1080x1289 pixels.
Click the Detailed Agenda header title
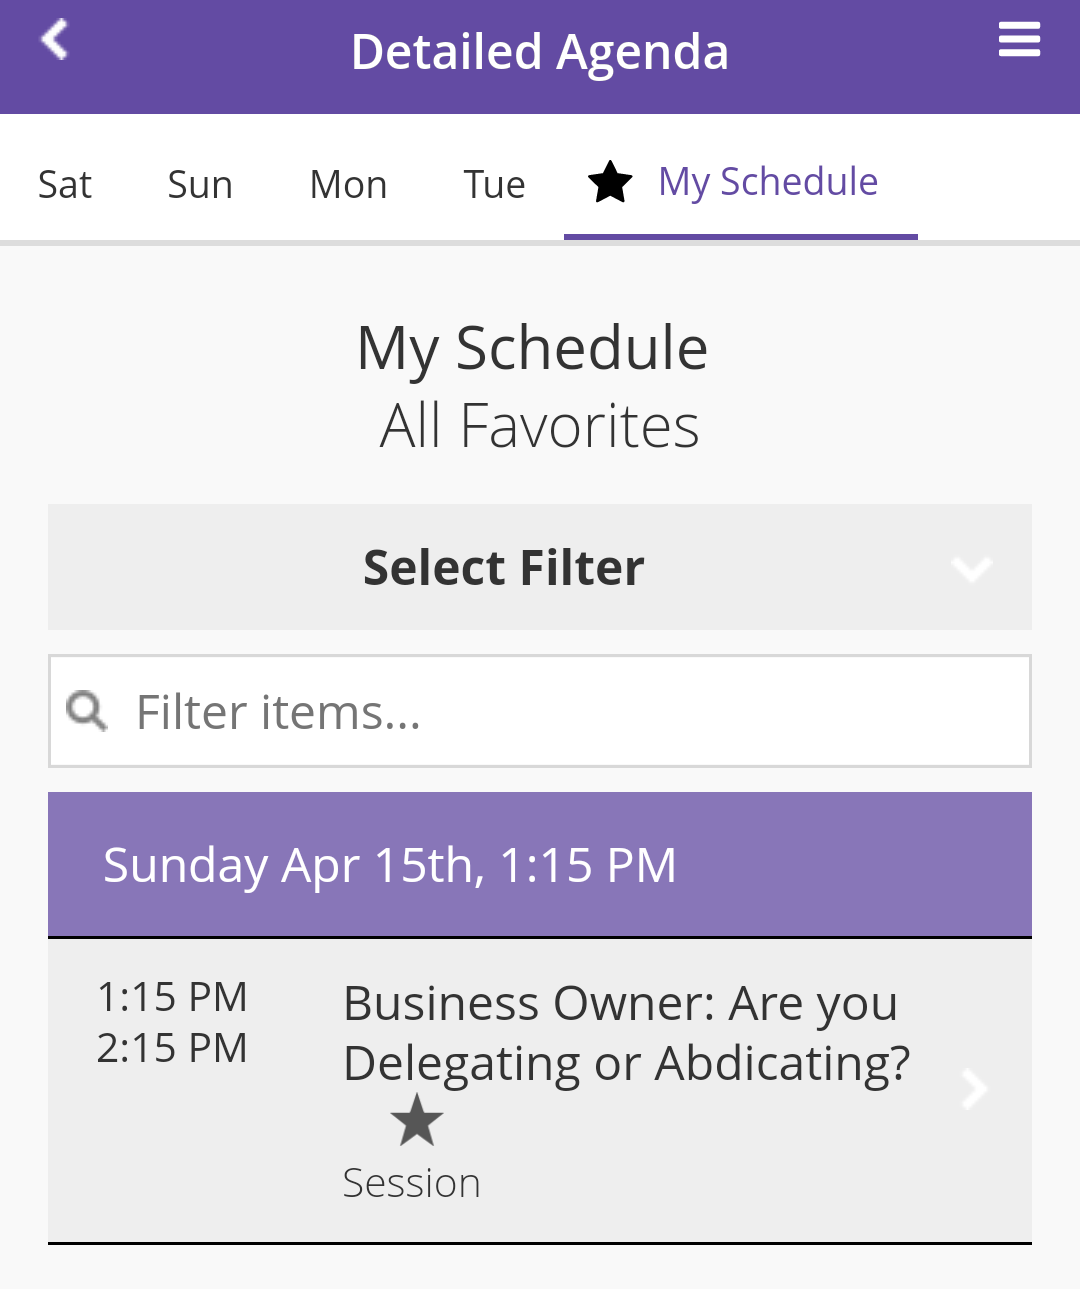tap(540, 52)
